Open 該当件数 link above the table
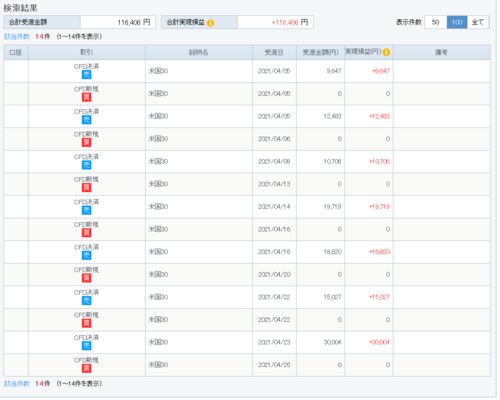This screenshot has width=500, height=400. tap(17, 36)
